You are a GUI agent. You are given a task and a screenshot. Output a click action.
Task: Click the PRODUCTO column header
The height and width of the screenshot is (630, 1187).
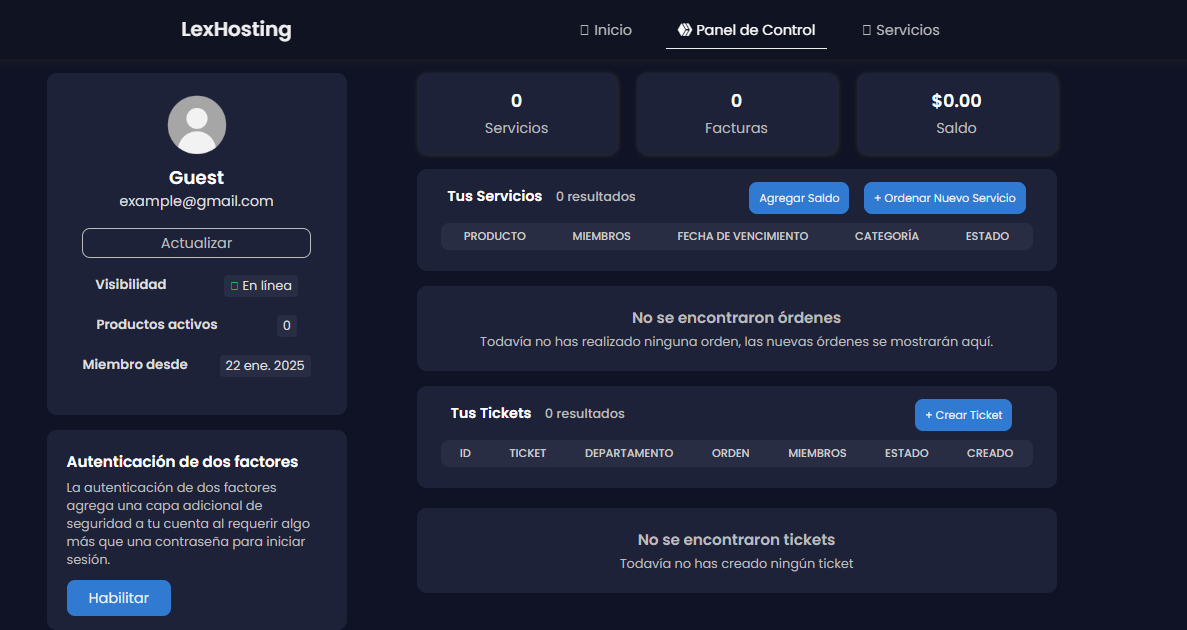pos(495,236)
